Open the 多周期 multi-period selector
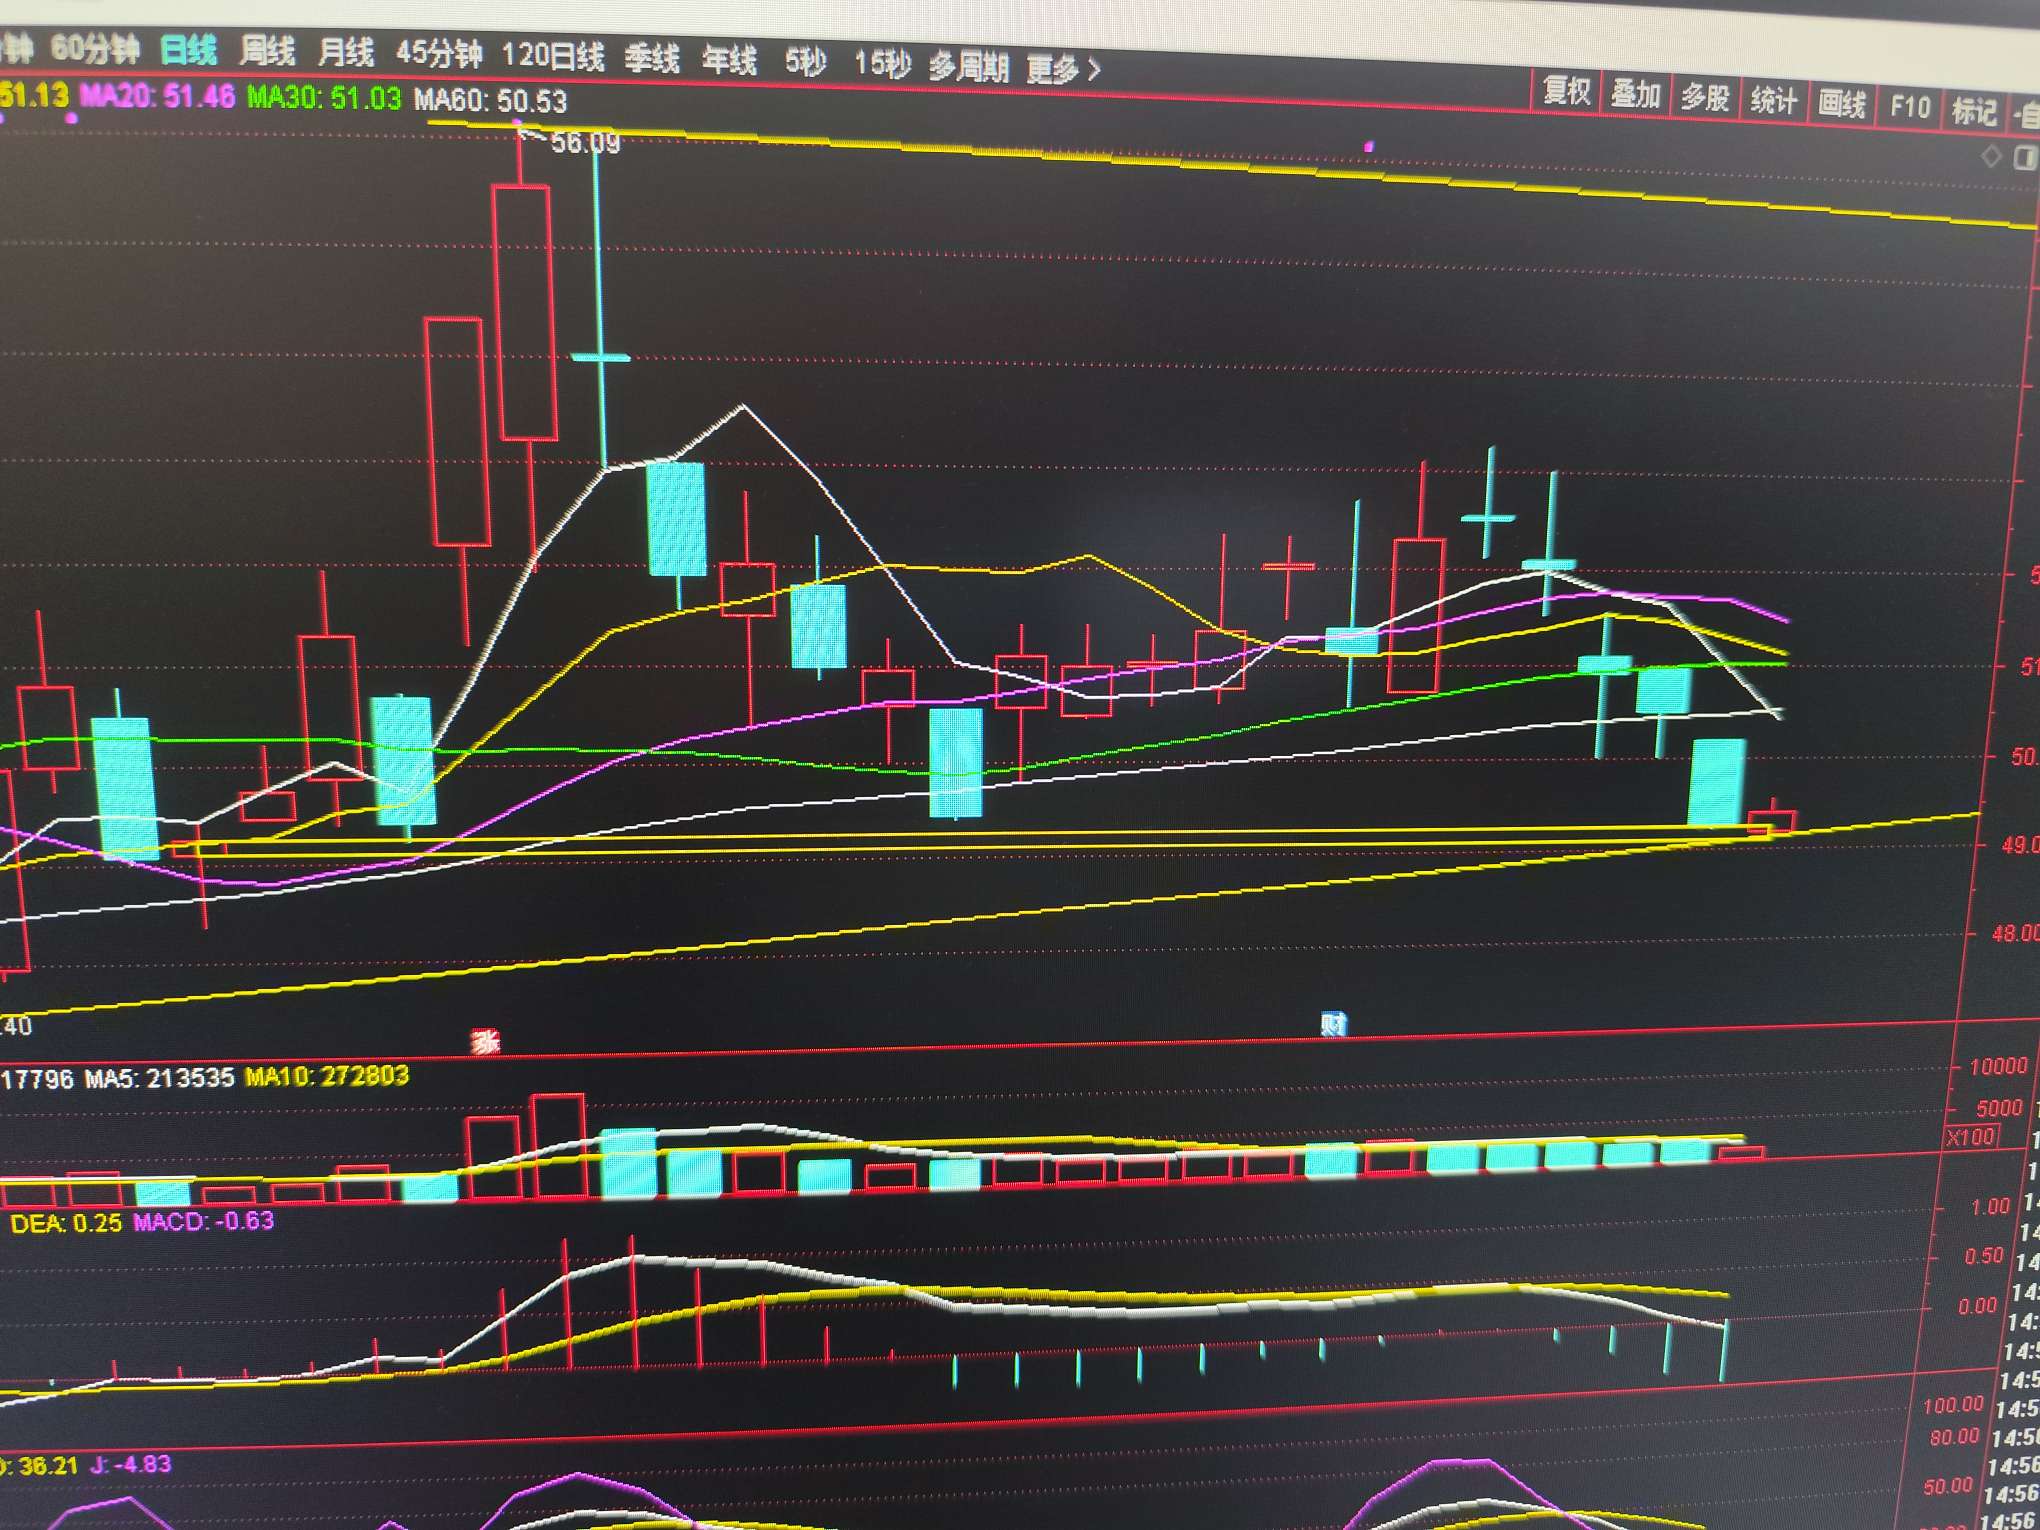Screen dimensions: 2040x1530 967,67
